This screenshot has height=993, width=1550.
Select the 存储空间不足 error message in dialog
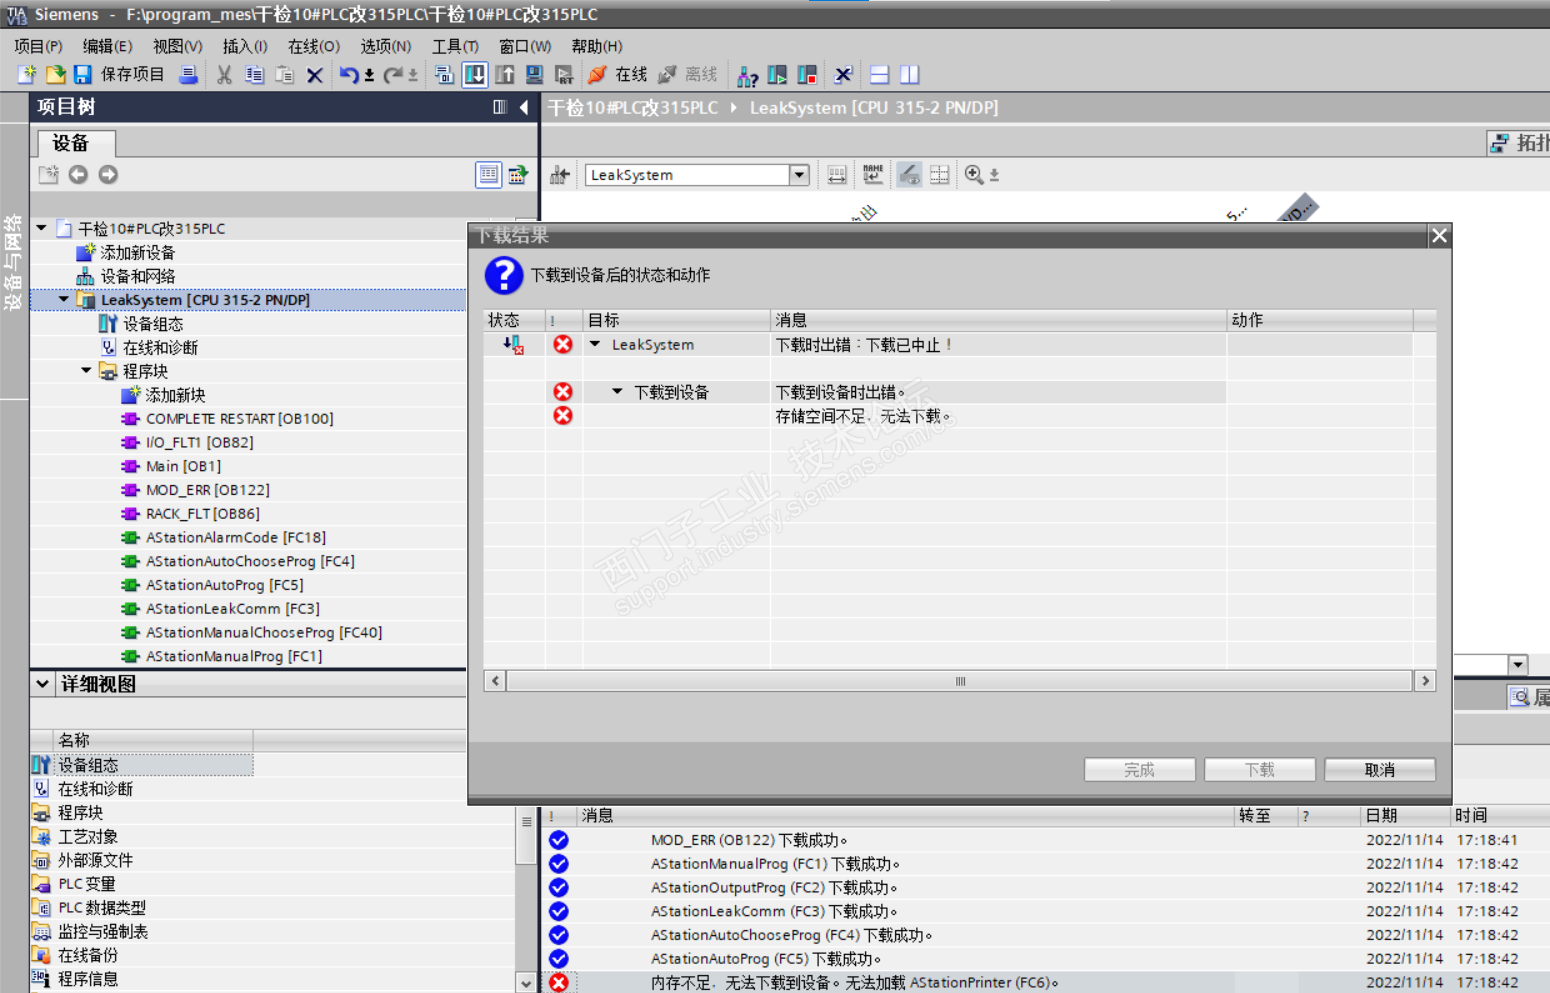(x=863, y=416)
